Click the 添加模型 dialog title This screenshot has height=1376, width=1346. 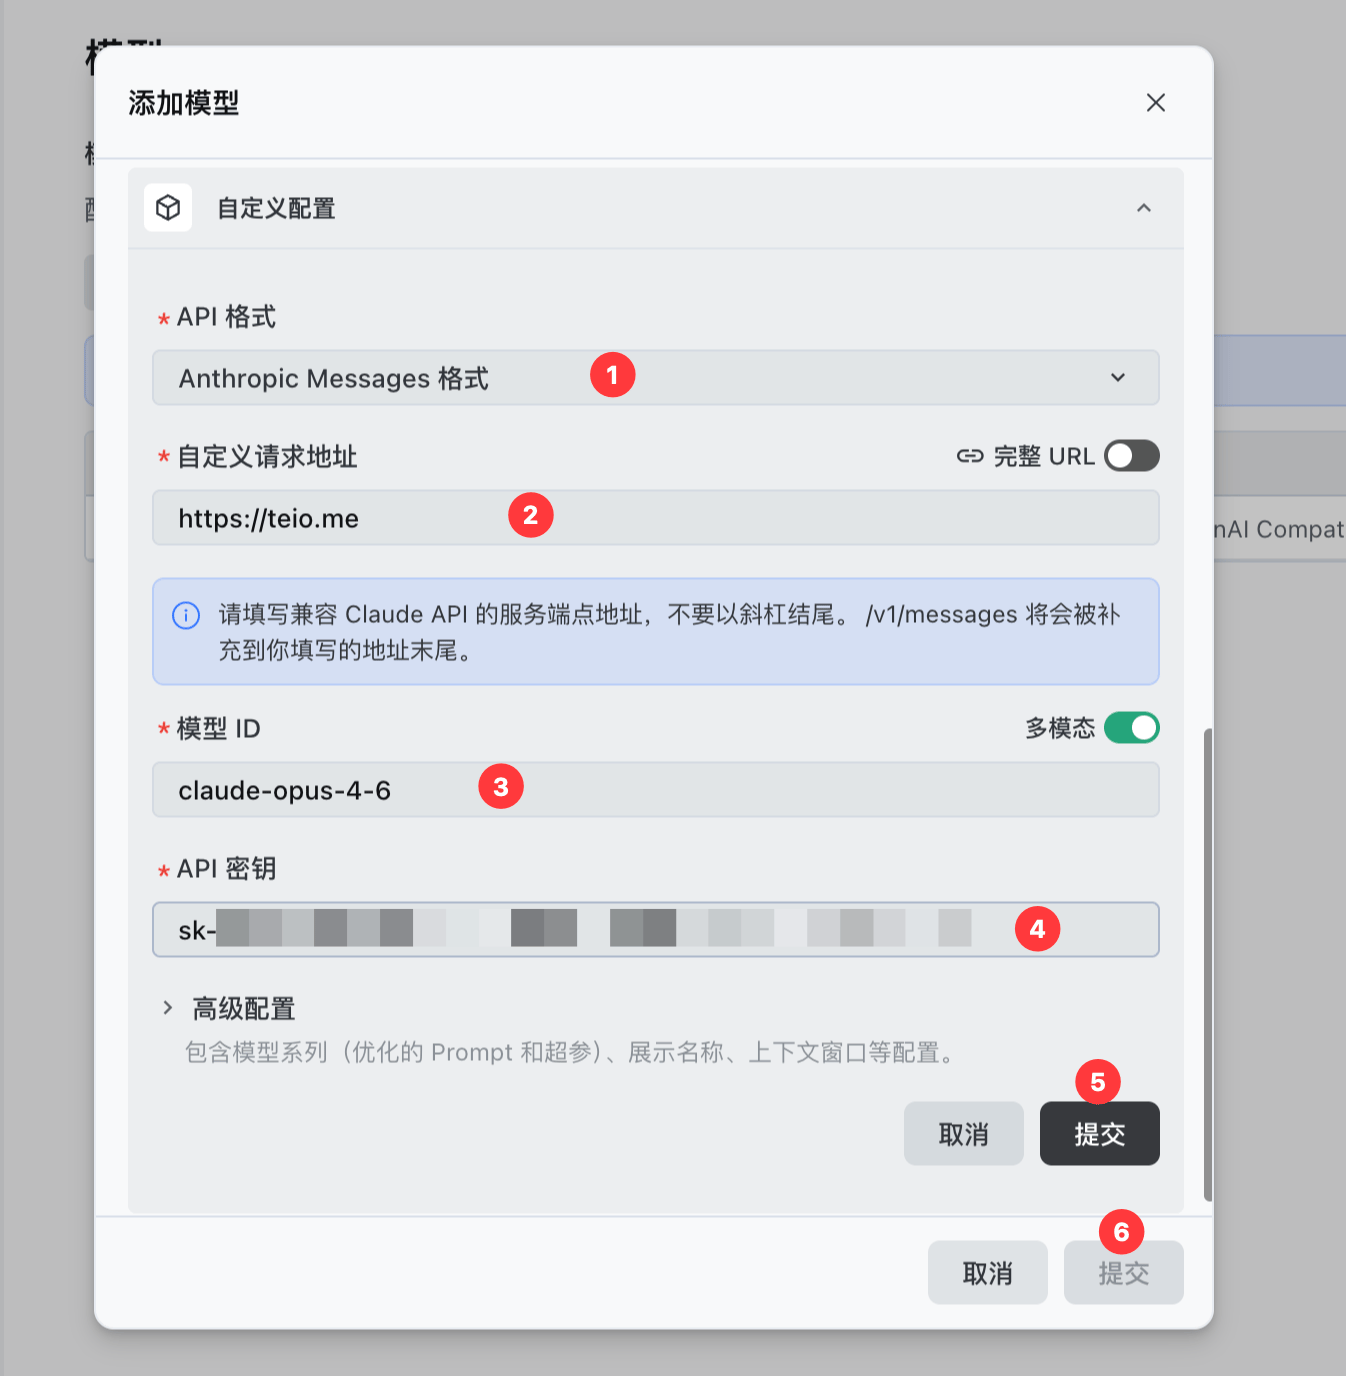coord(184,103)
